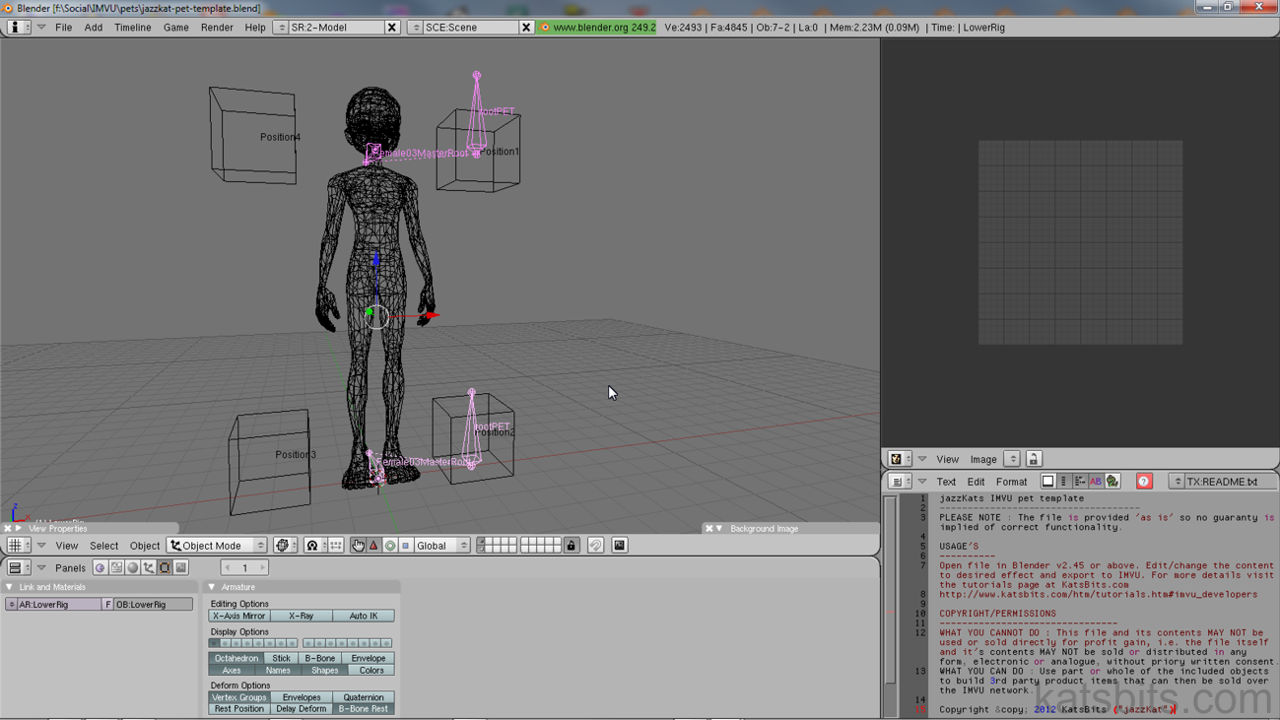
Task: Click the current frame number field
Action: pos(245,567)
